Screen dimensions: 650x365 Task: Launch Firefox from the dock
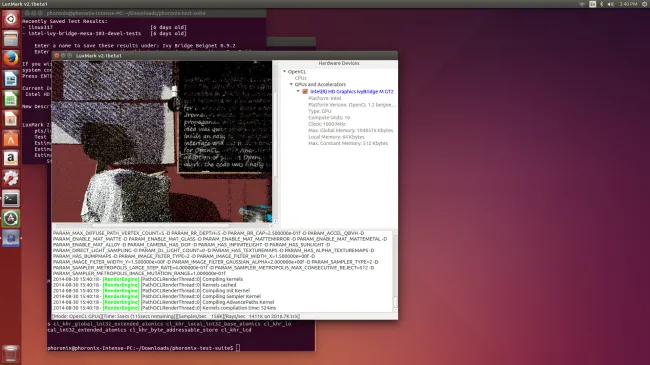point(11,59)
